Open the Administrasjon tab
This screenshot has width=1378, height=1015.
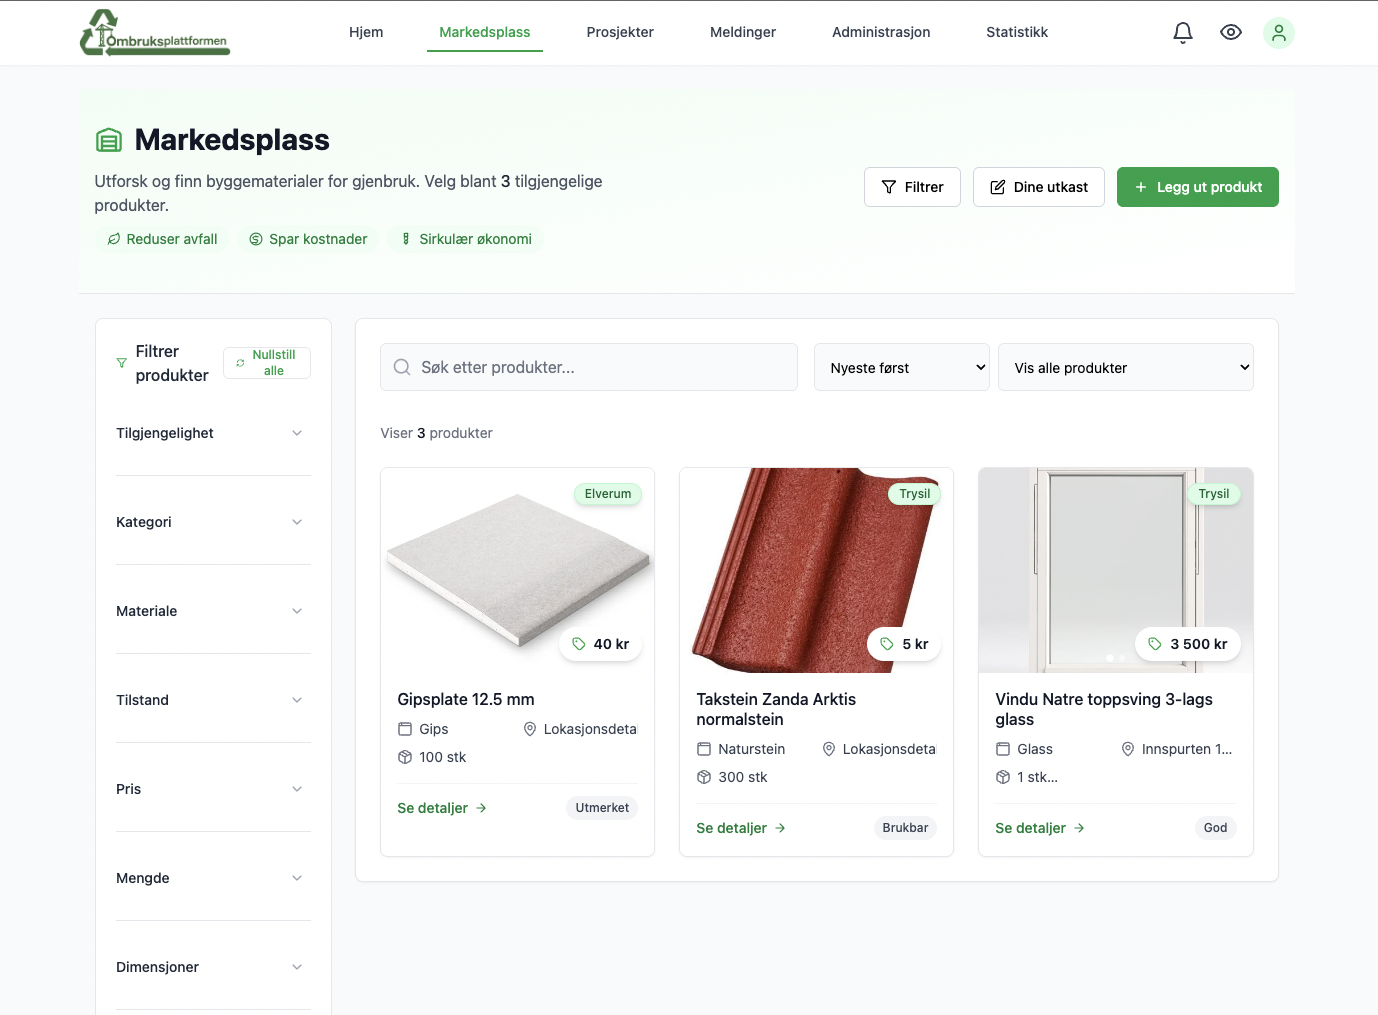pyautogui.click(x=881, y=32)
